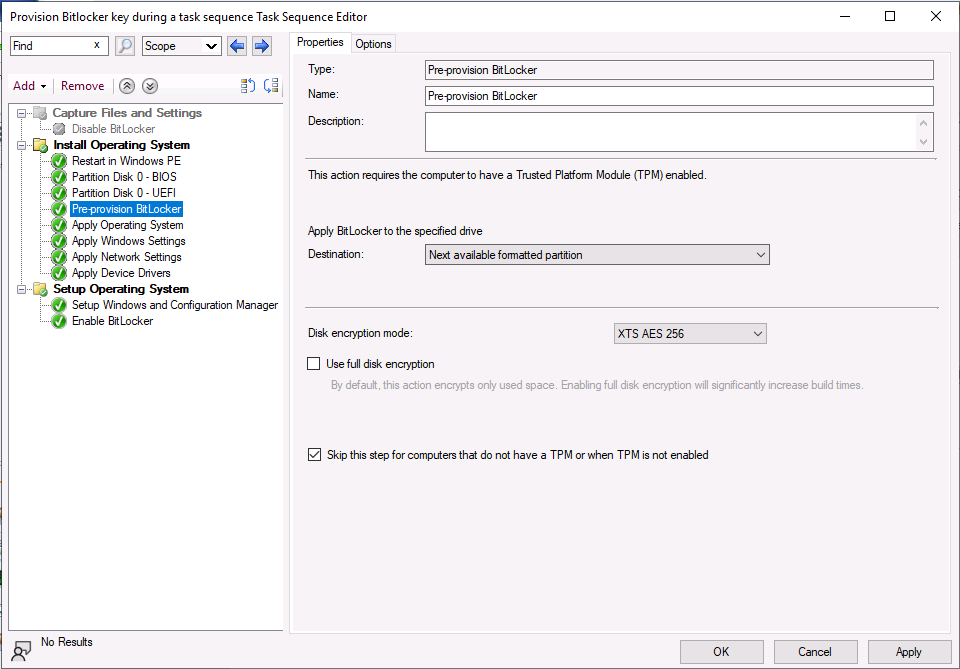Click the Install Operating System folder icon
The width and height of the screenshot is (960, 669).
pos(40,145)
